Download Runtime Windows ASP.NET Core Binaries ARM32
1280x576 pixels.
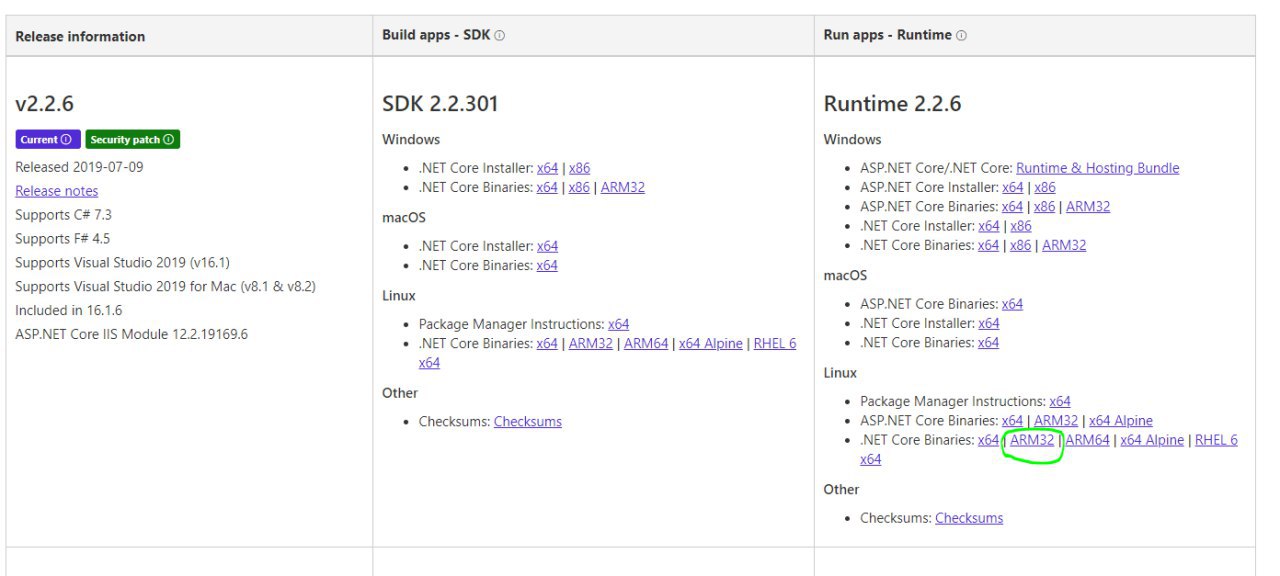click(x=1088, y=207)
